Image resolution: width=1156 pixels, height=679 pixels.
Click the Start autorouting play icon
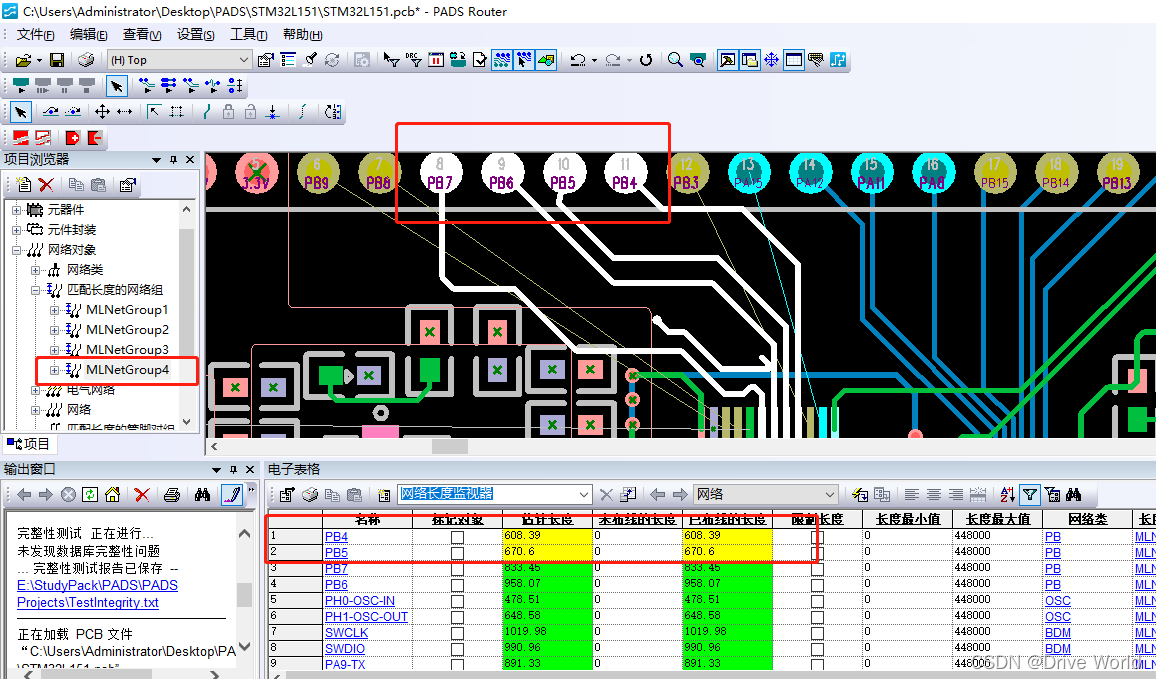point(21,86)
